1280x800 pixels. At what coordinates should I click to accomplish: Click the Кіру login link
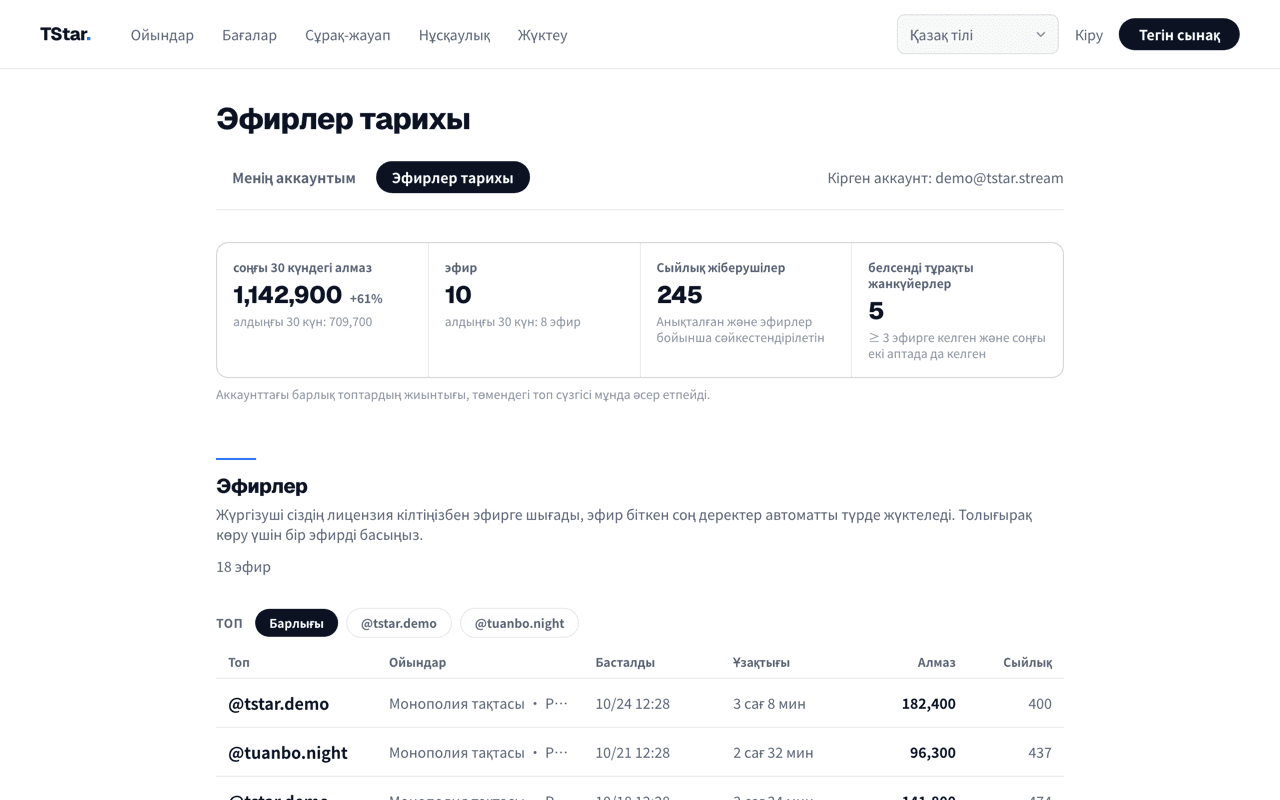1088,35
